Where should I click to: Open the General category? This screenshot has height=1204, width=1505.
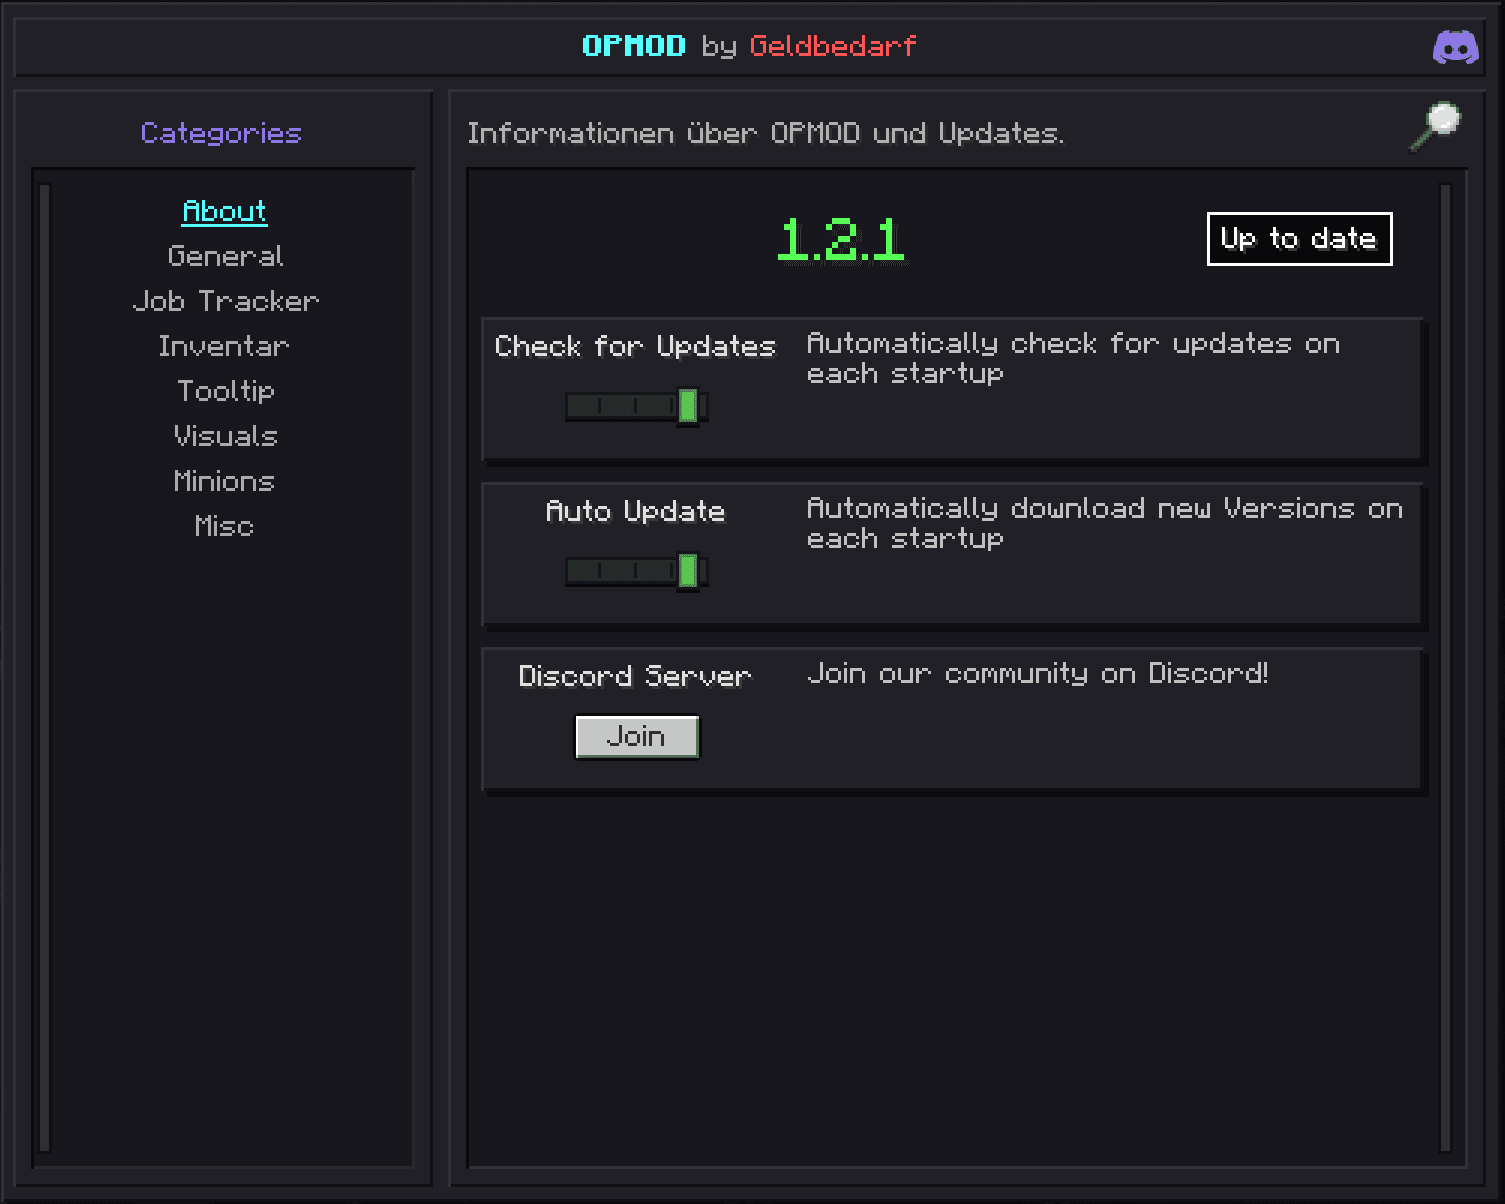(225, 256)
